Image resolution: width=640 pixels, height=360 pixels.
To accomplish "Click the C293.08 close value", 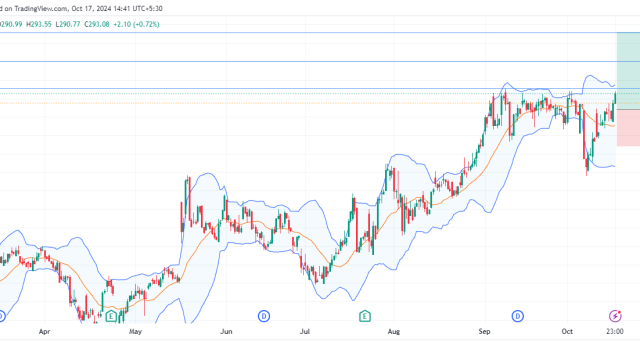I will pyautogui.click(x=97, y=24).
